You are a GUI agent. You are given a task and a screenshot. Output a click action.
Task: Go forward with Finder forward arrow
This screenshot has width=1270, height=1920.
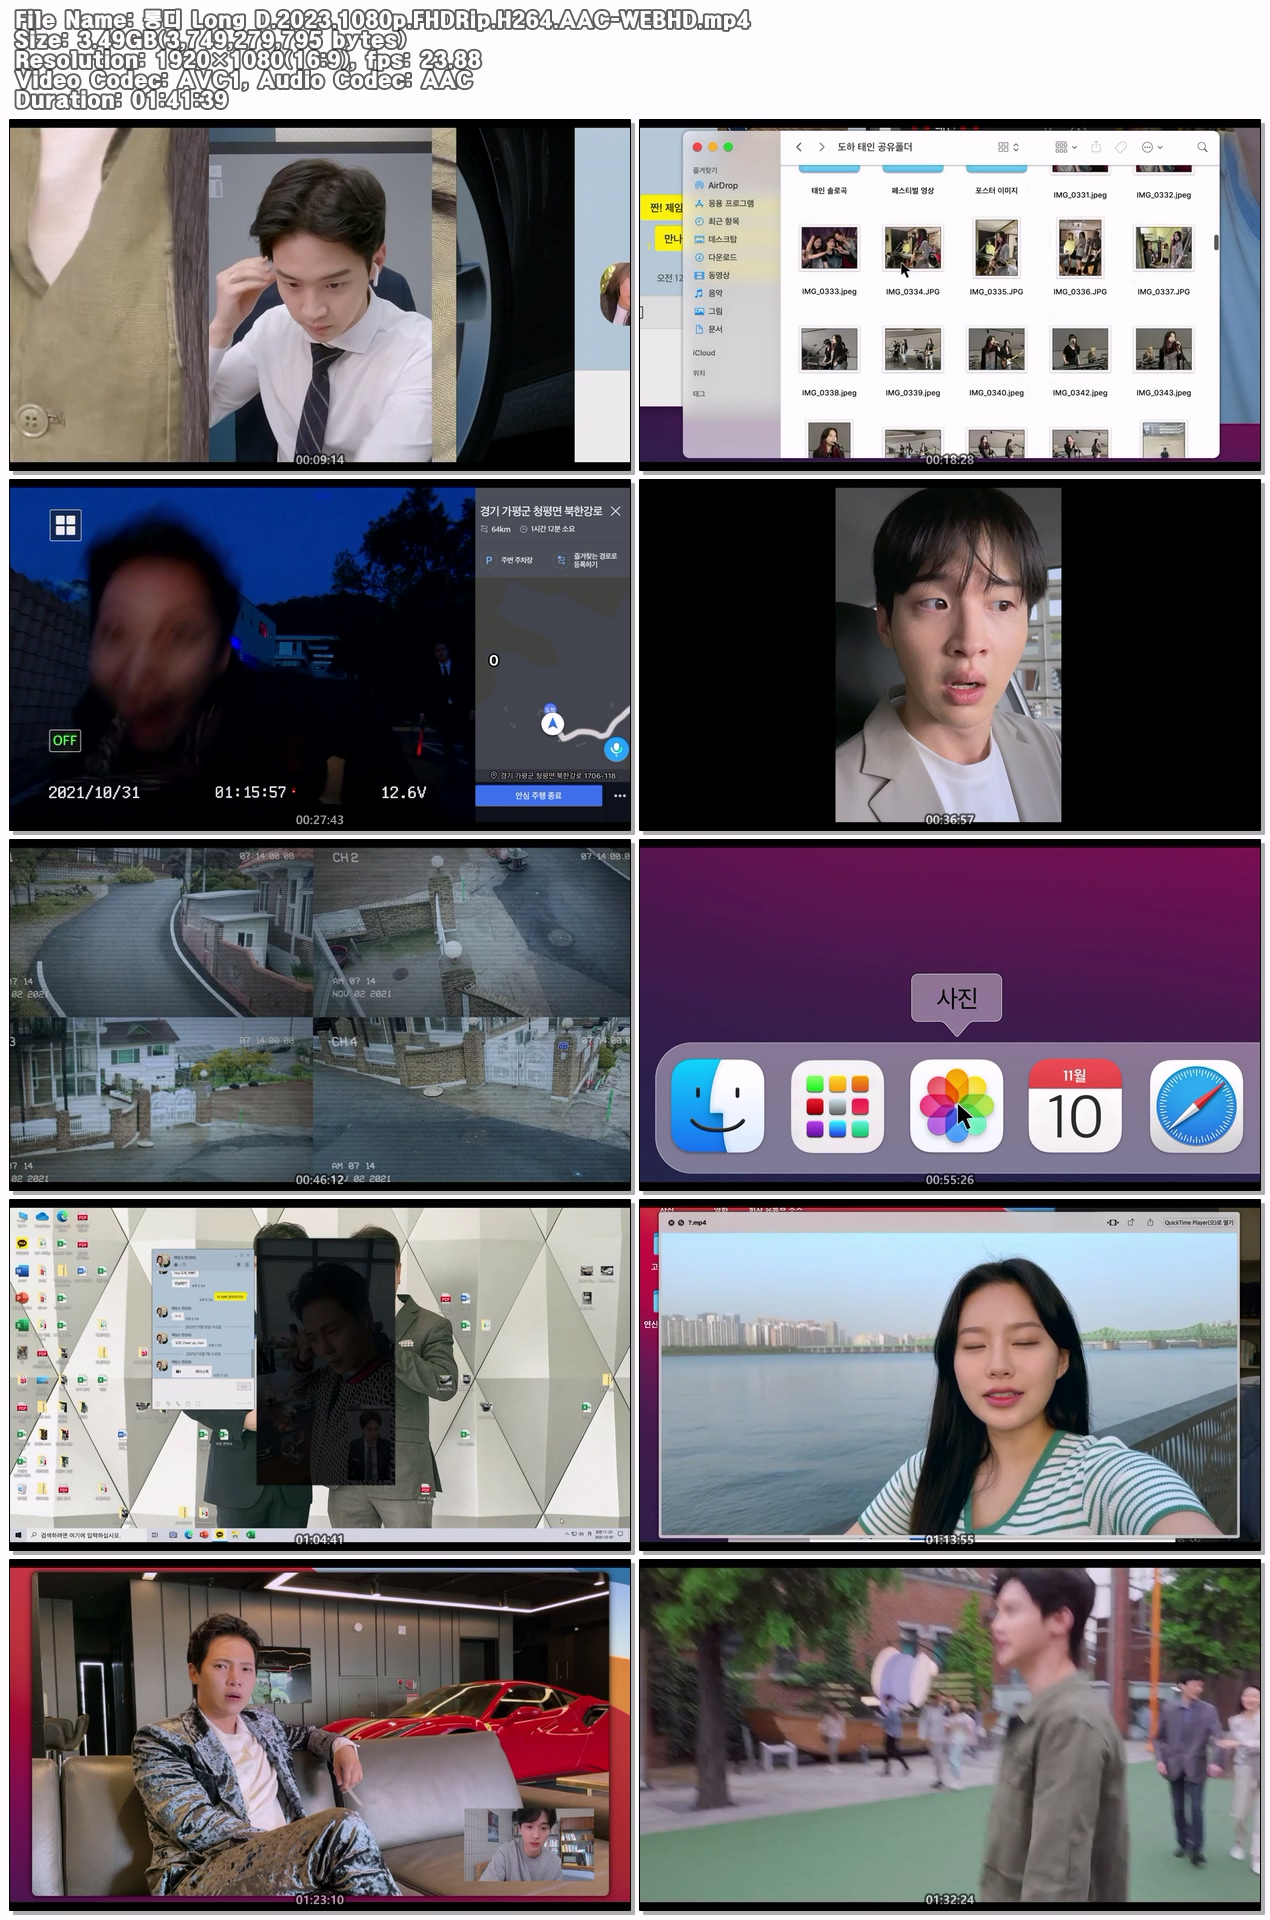coord(822,147)
